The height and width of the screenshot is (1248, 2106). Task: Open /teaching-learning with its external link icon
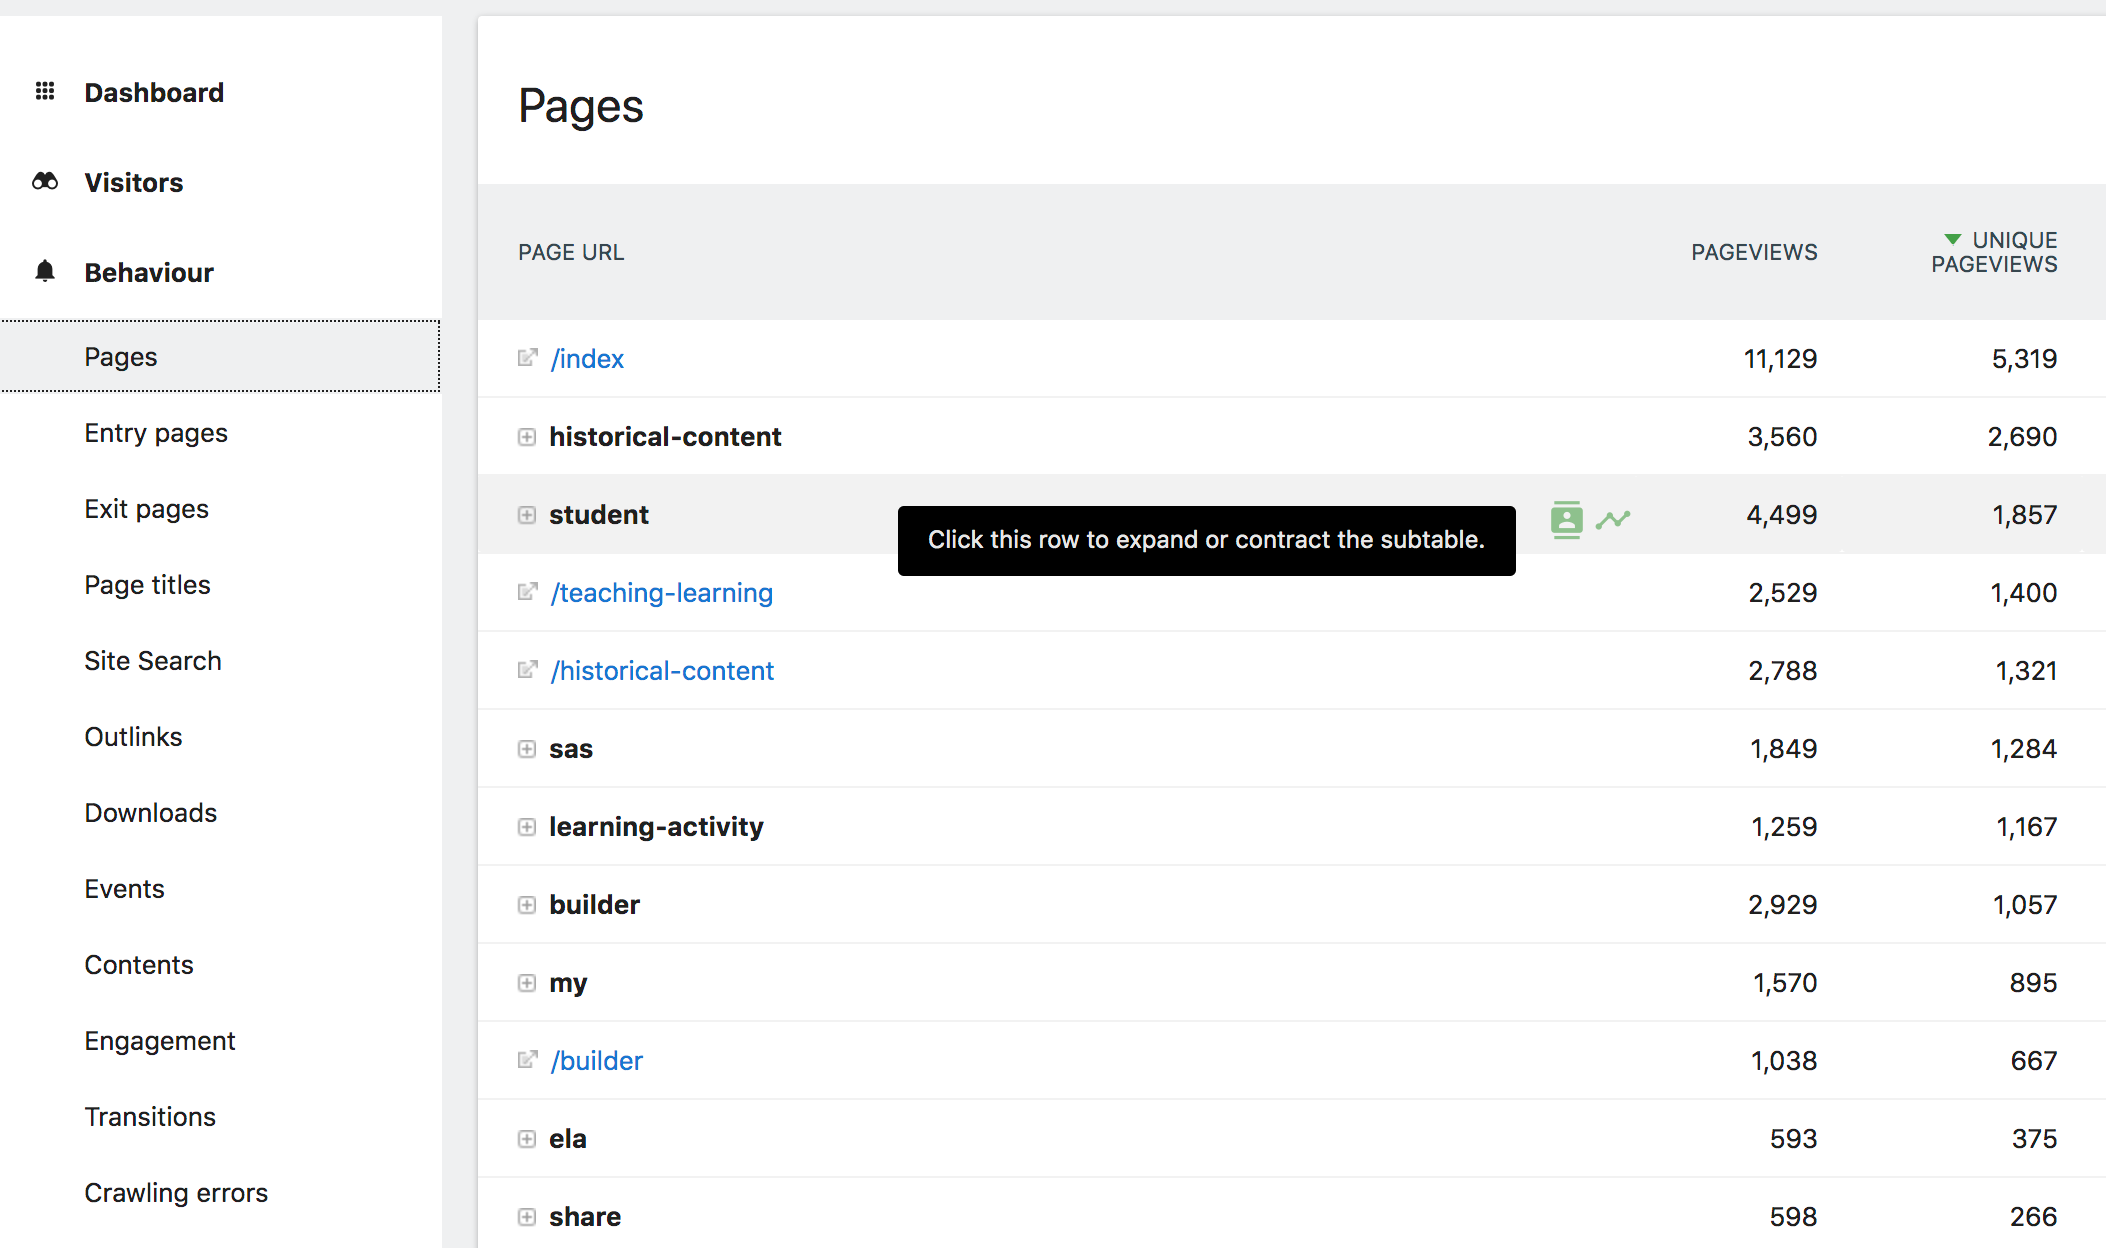pos(527,591)
